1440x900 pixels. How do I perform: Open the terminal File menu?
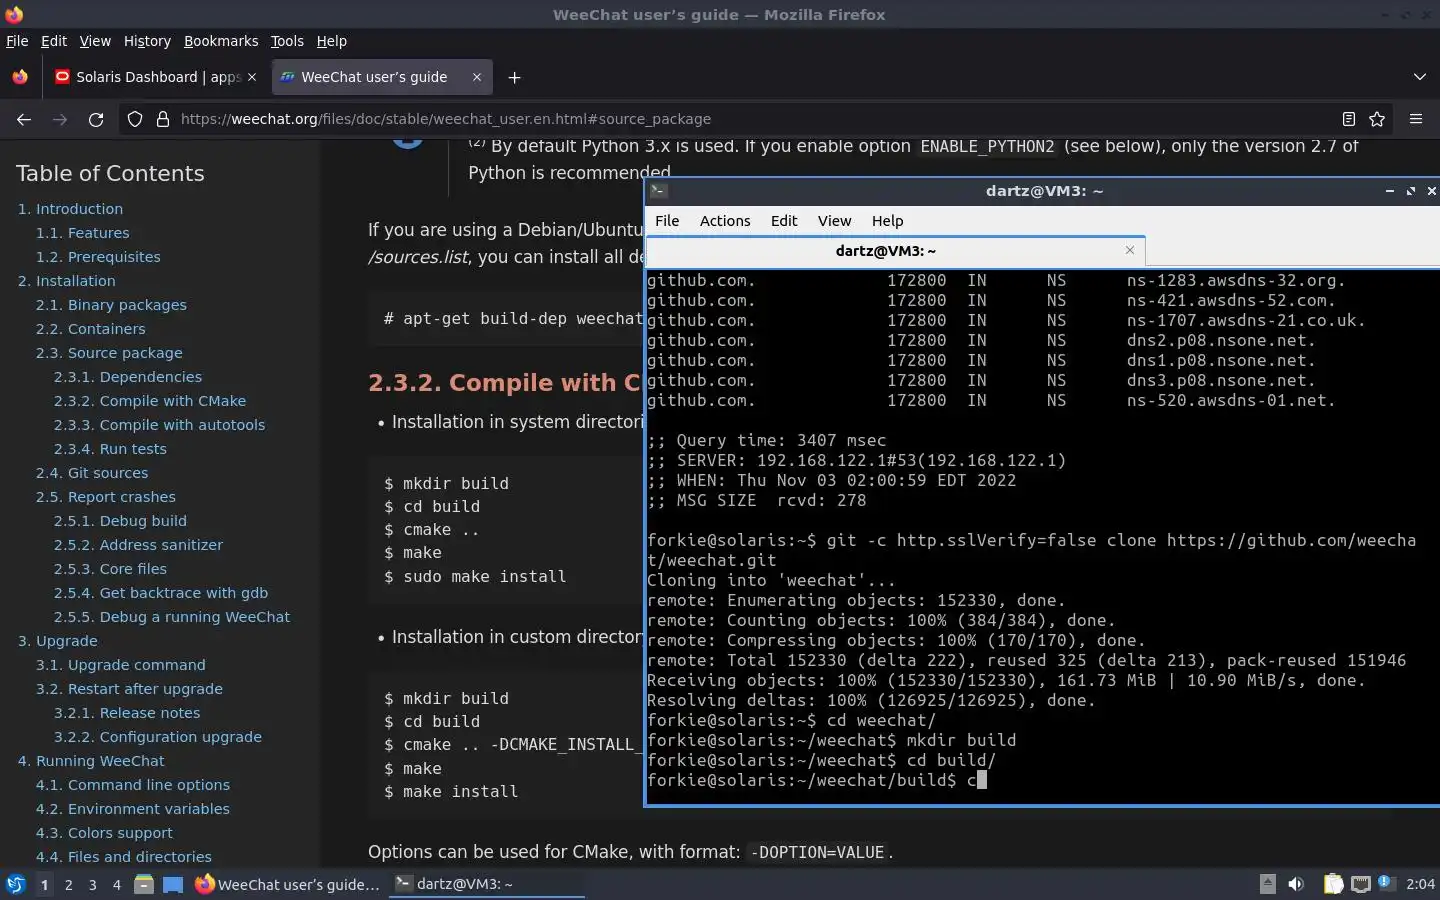pyautogui.click(x=667, y=221)
